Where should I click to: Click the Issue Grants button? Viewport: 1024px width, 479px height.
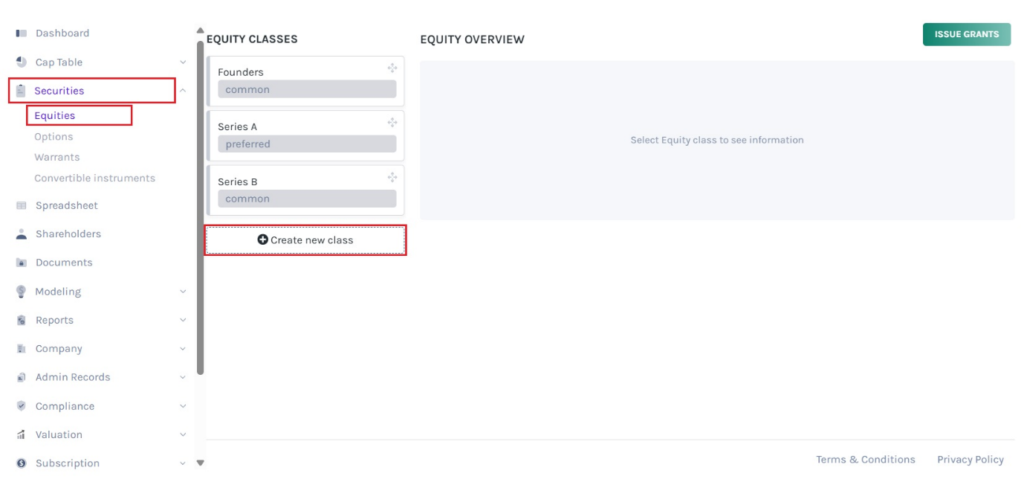(x=966, y=34)
